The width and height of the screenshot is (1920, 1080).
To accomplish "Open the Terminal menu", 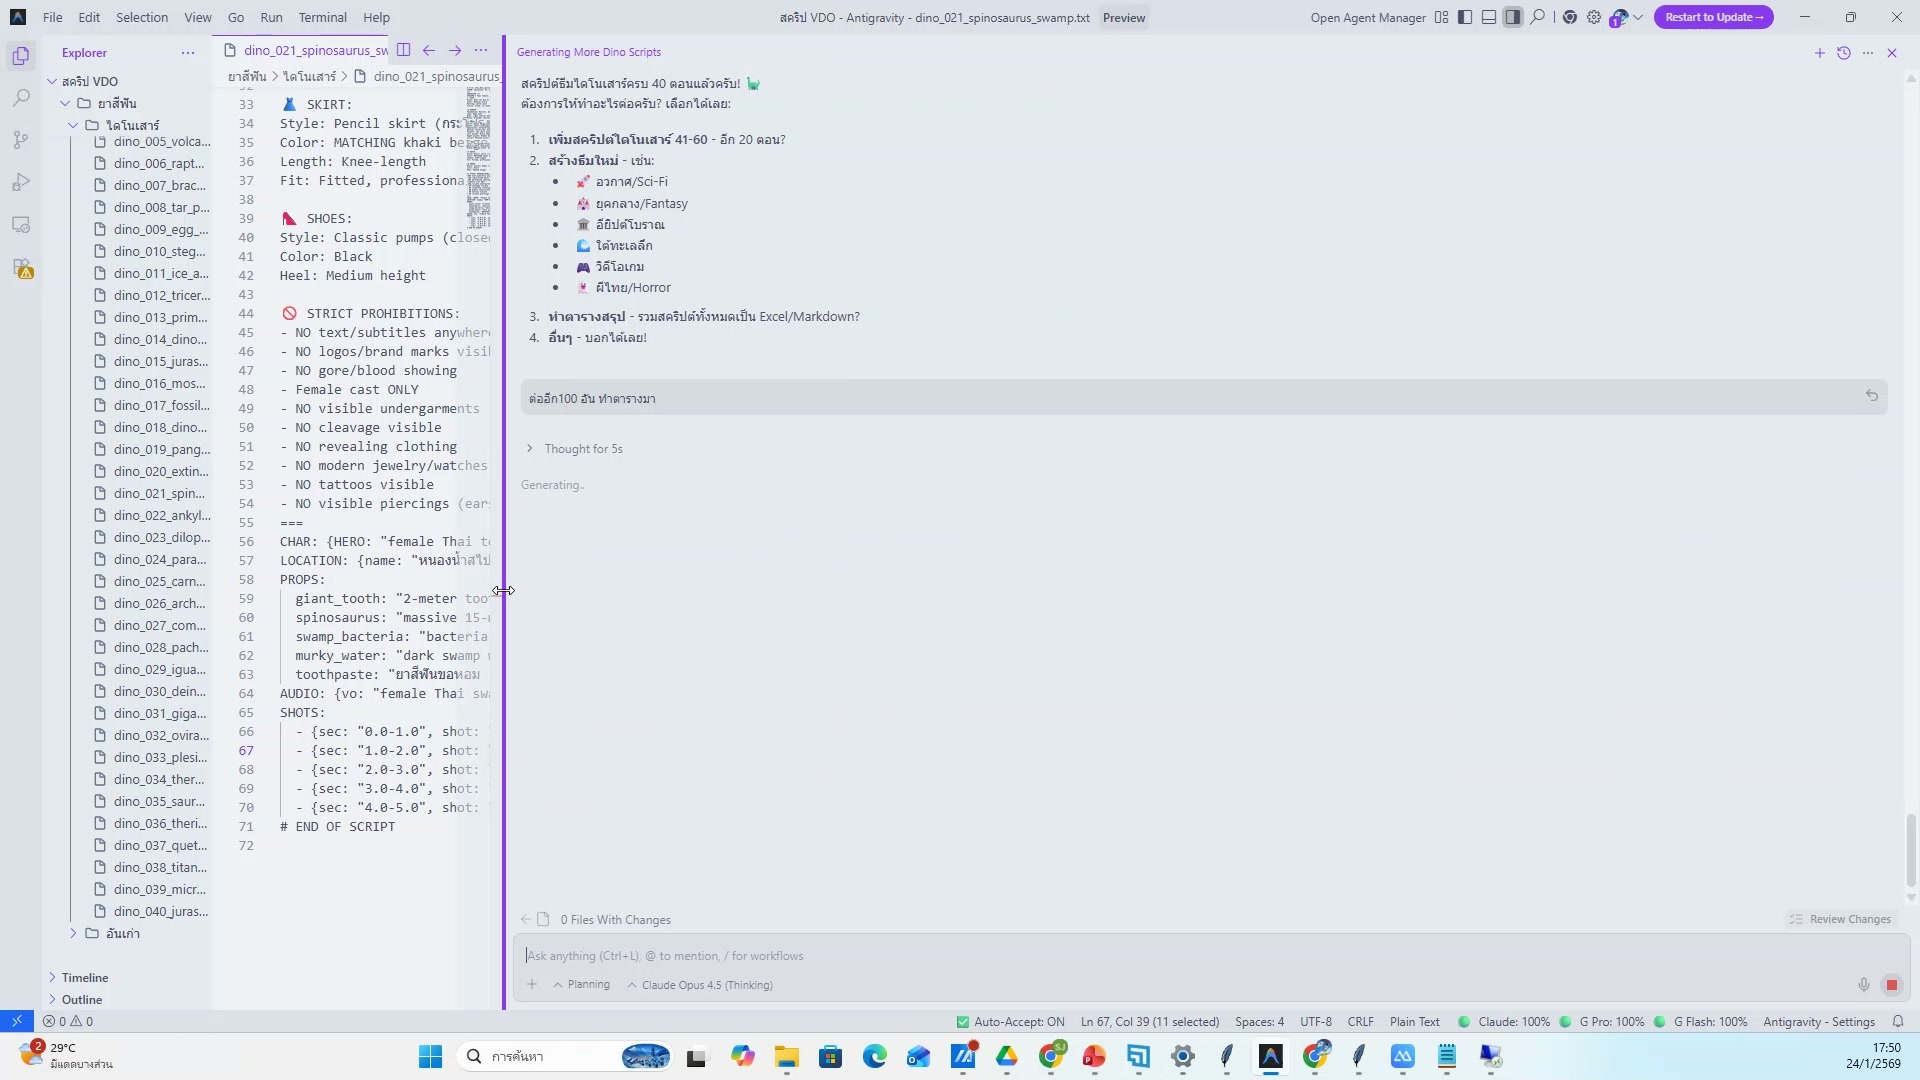I will (x=322, y=17).
